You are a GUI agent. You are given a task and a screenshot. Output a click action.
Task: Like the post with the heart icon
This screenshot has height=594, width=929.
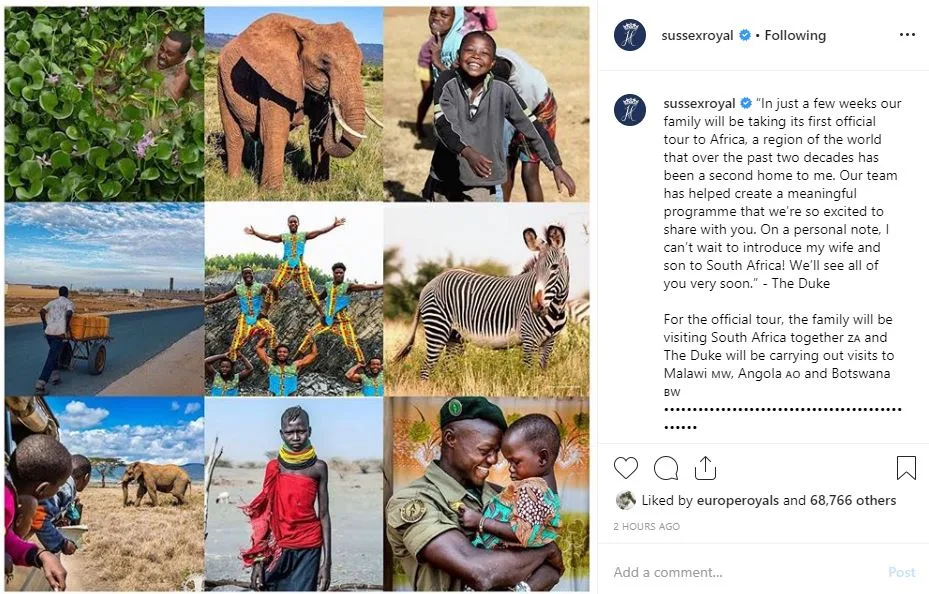626,468
